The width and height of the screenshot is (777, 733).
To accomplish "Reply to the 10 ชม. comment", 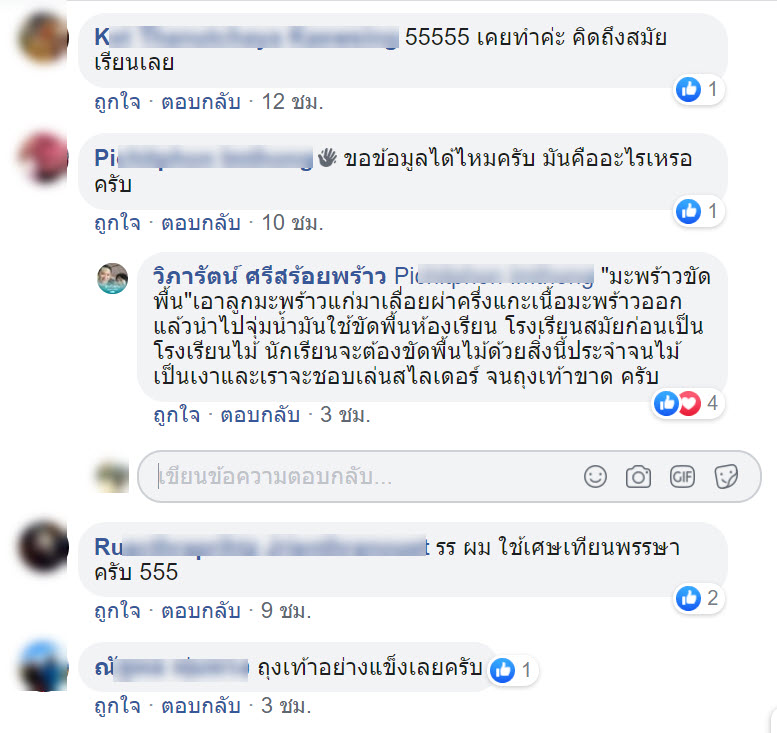I will (201, 223).
